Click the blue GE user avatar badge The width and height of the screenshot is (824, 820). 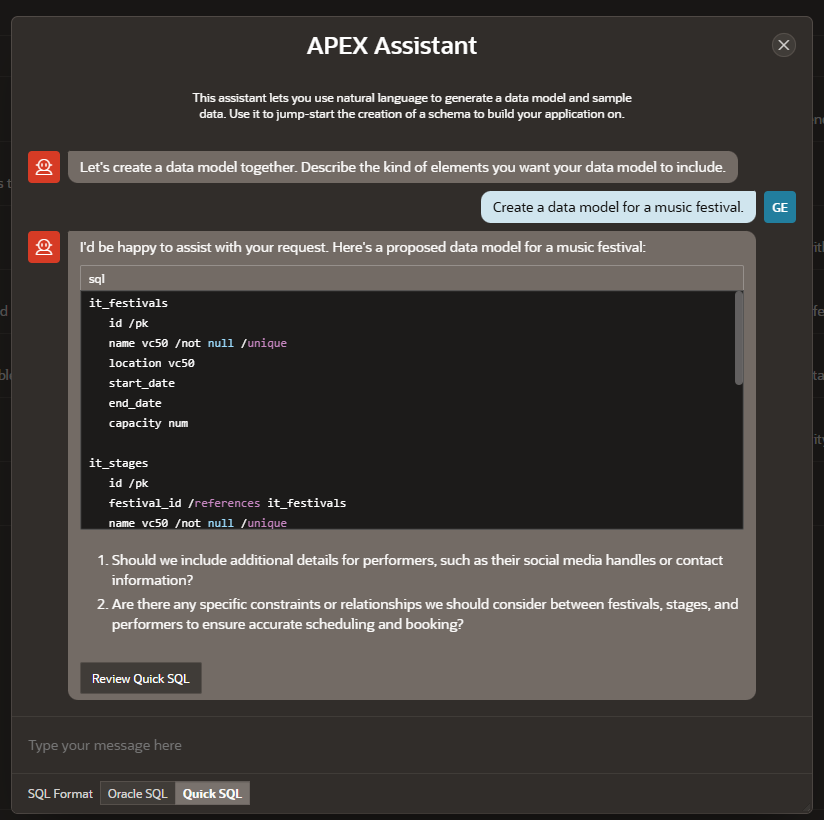point(779,206)
